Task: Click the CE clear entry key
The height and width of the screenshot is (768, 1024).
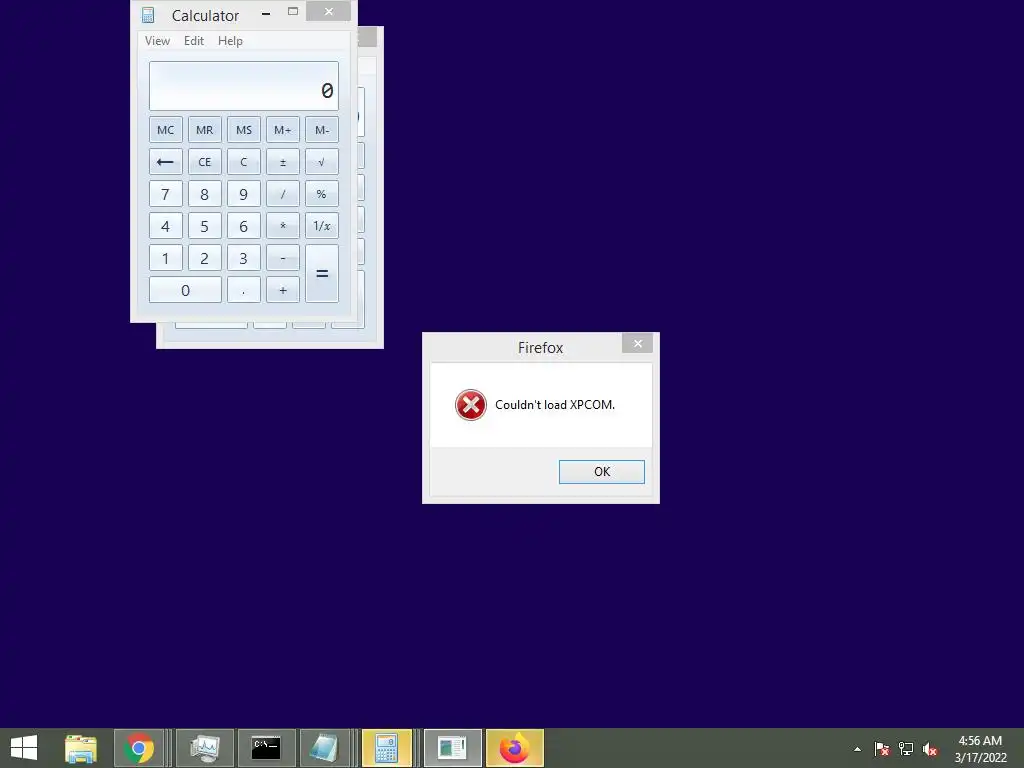Action: pos(204,161)
